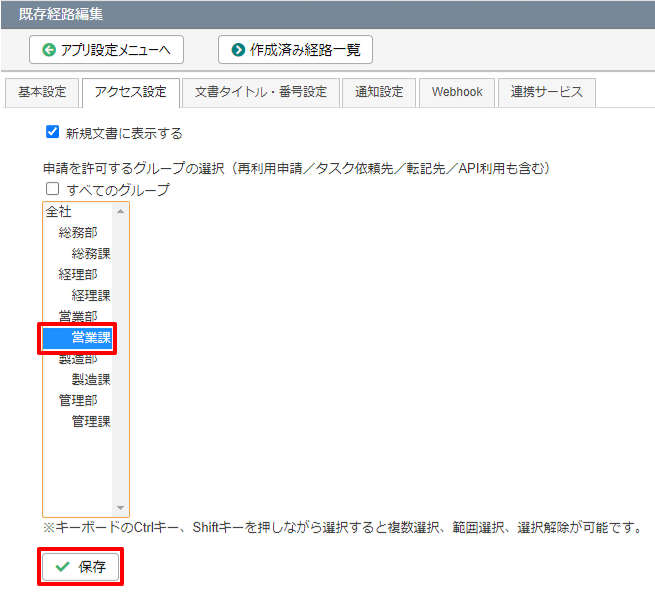Save settings with the 保存 button

click(x=81, y=567)
